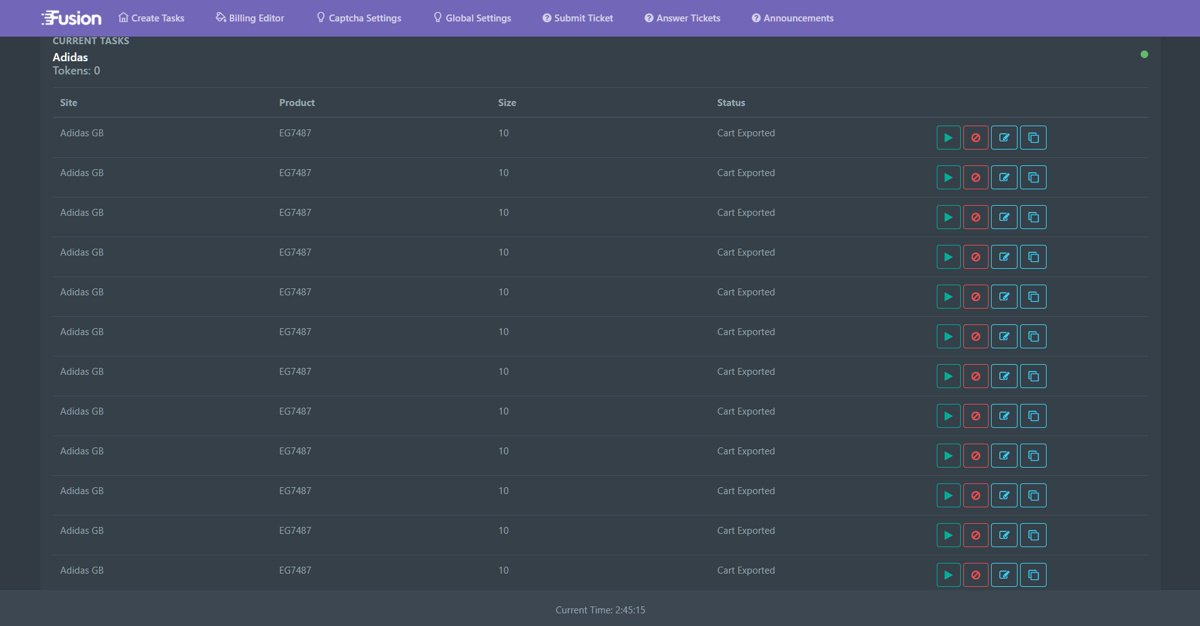The image size is (1200, 626).
Task: Click the CURRENT TASKS heading
Action: 91,41
